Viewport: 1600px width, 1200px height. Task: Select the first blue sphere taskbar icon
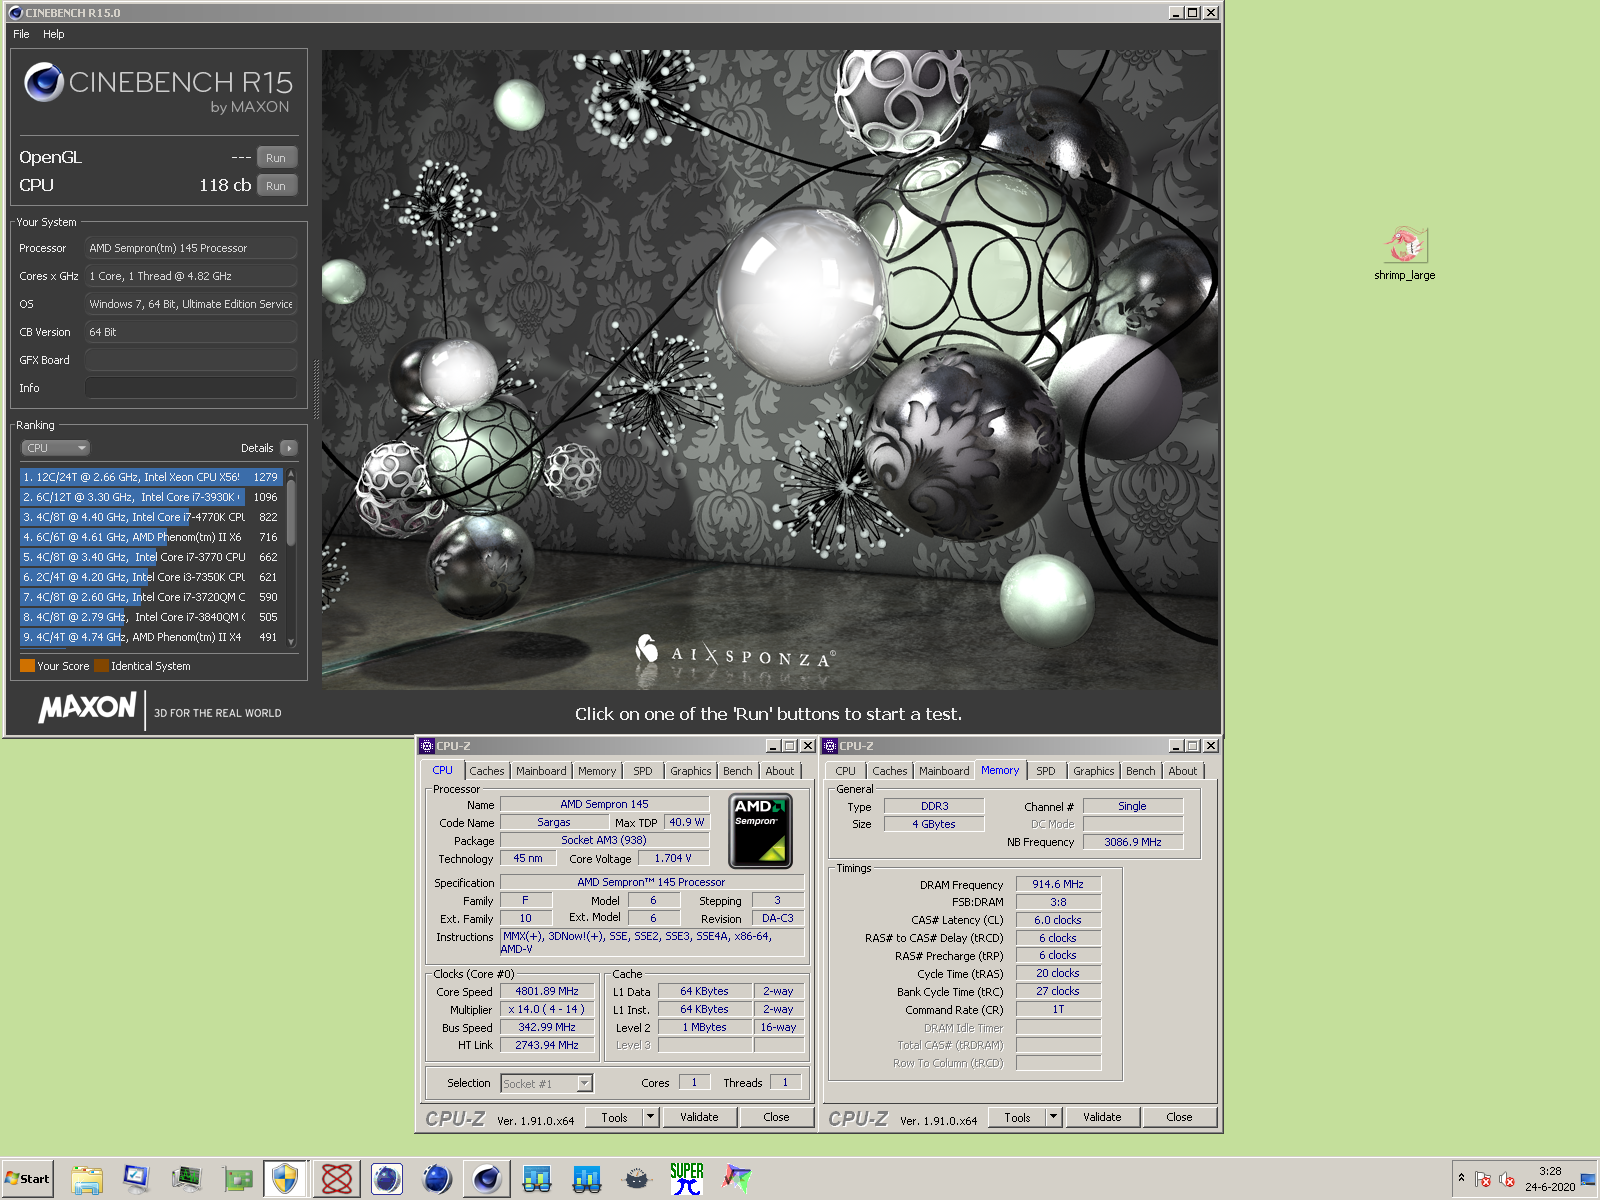click(387, 1179)
